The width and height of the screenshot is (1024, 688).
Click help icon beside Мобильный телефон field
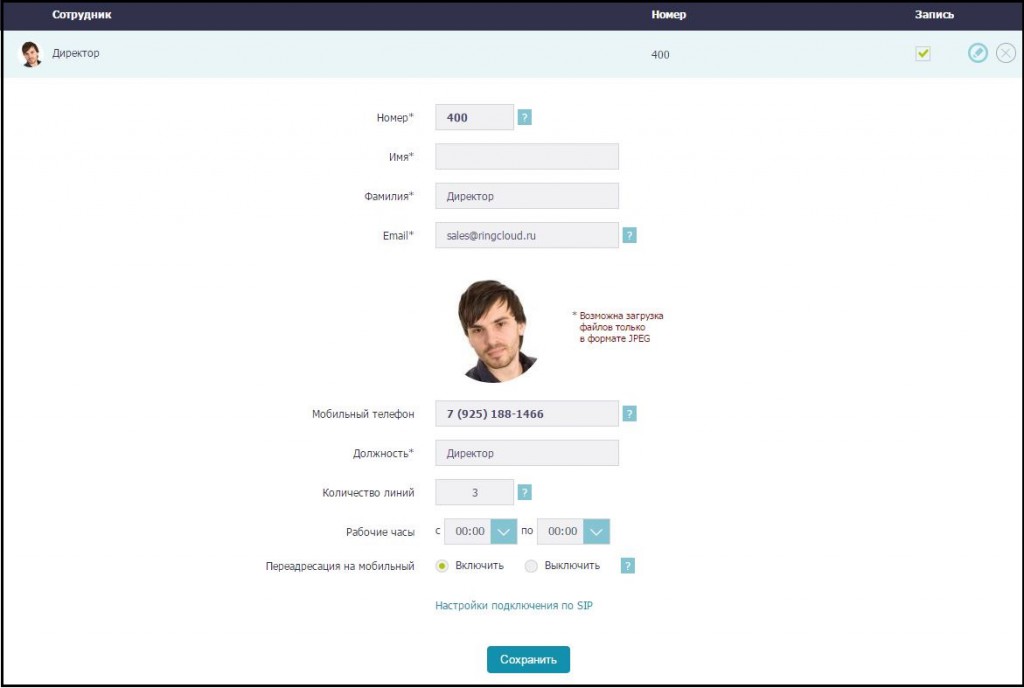[629, 413]
